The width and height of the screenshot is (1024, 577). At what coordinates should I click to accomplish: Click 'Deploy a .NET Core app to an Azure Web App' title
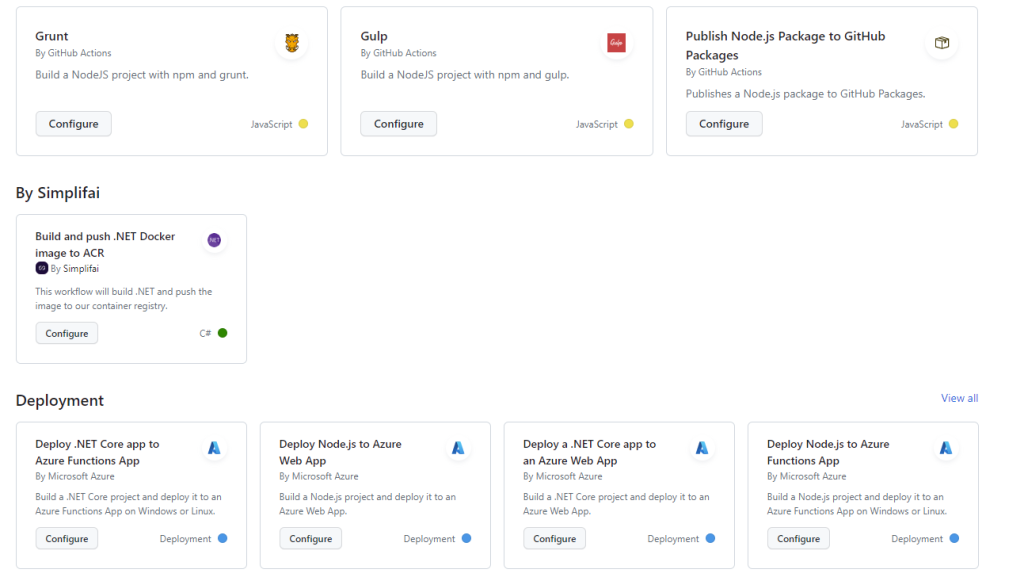pyautogui.click(x=589, y=452)
